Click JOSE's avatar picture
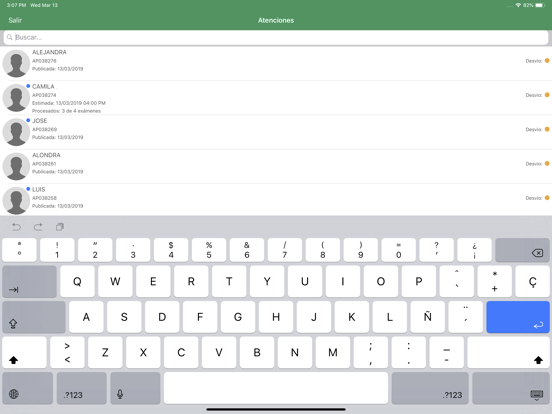The width and height of the screenshot is (552, 414). click(16, 132)
